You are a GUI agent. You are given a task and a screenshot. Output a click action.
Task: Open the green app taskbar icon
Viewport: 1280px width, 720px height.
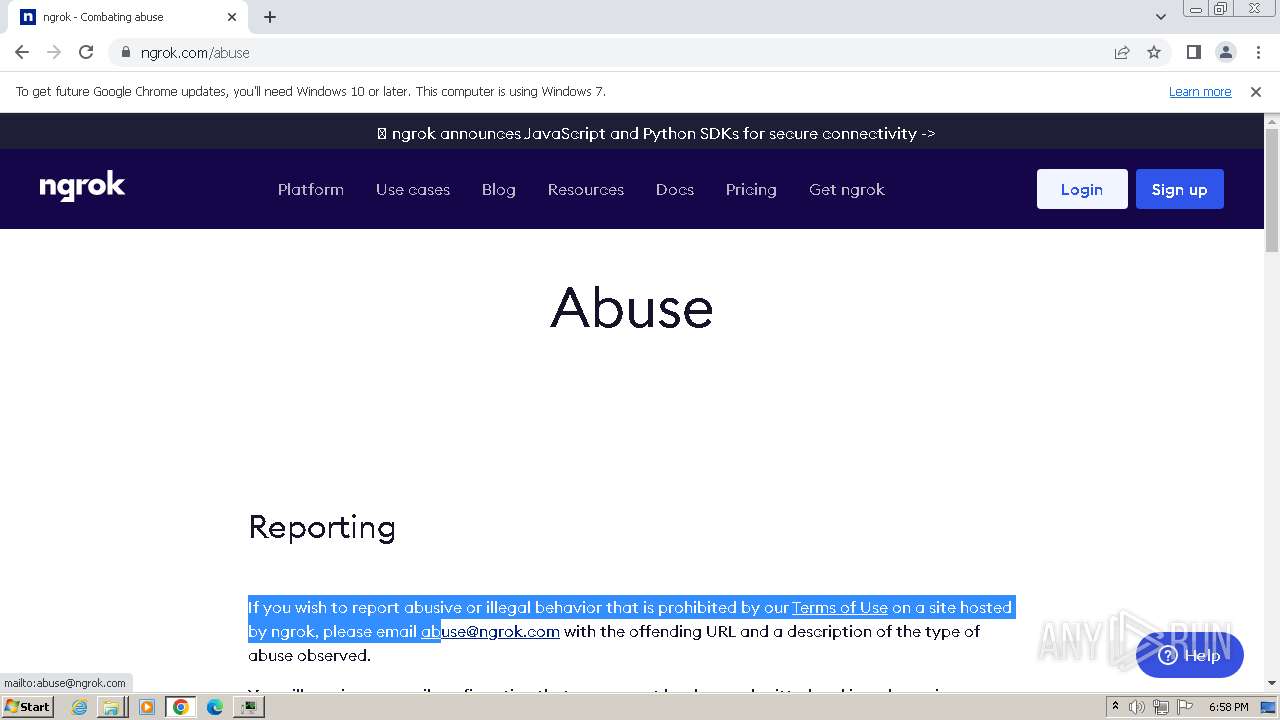point(249,707)
